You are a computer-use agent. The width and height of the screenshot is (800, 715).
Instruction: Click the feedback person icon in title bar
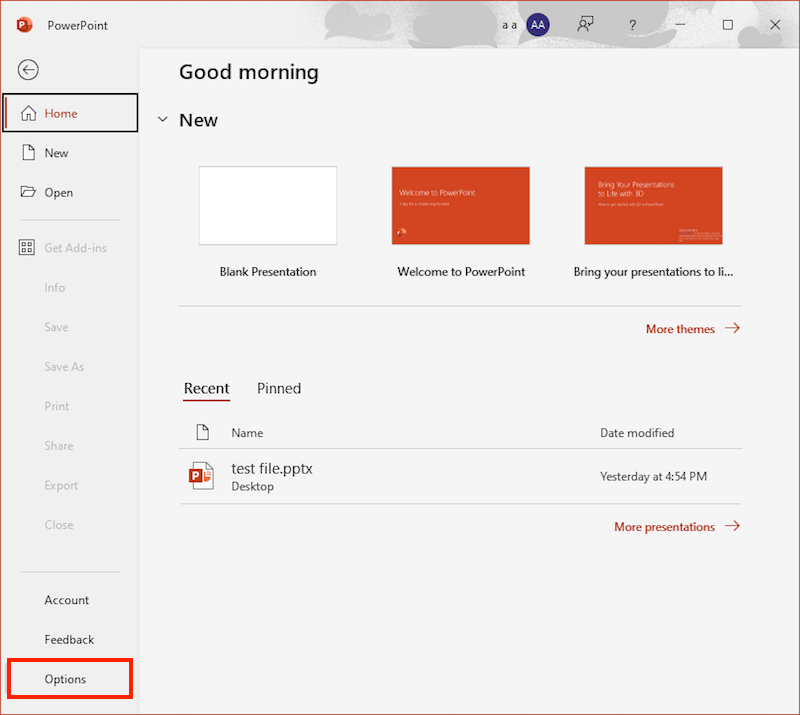click(x=585, y=24)
